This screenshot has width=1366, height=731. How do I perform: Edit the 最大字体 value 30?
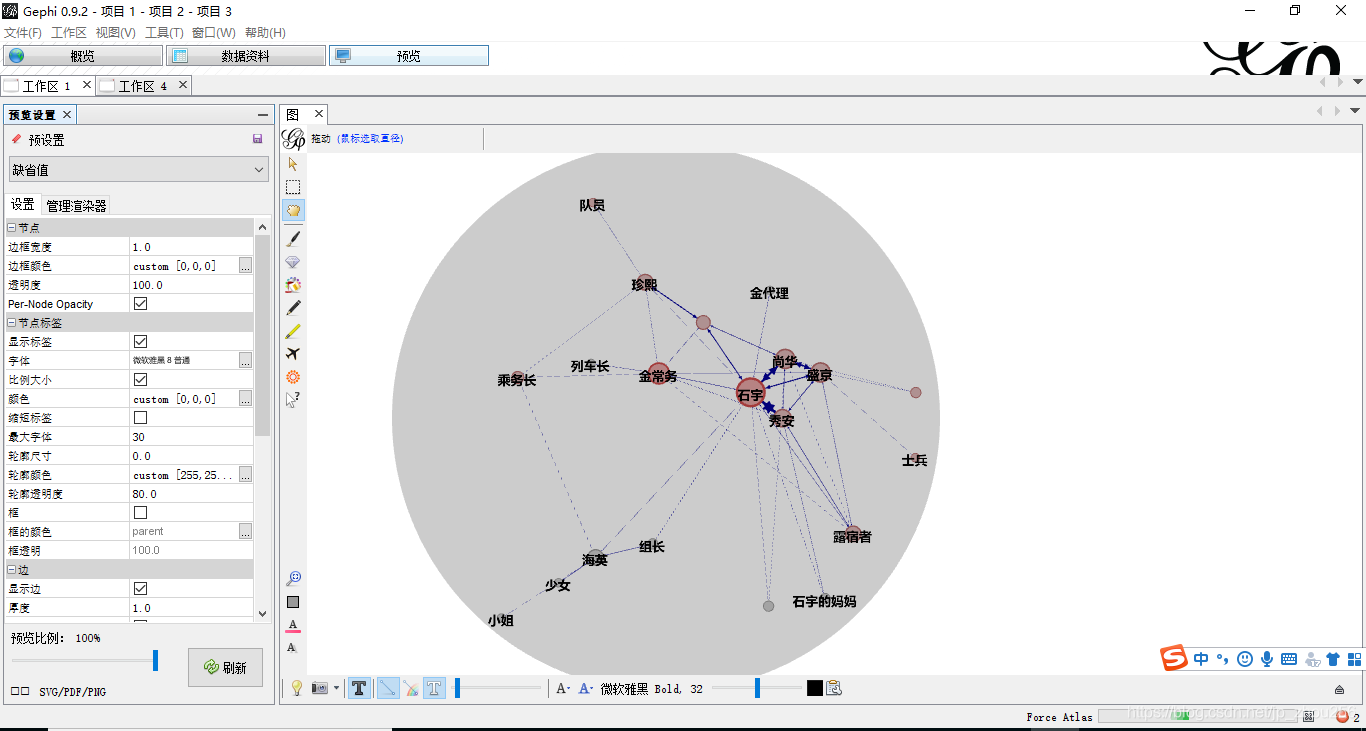tap(192, 436)
